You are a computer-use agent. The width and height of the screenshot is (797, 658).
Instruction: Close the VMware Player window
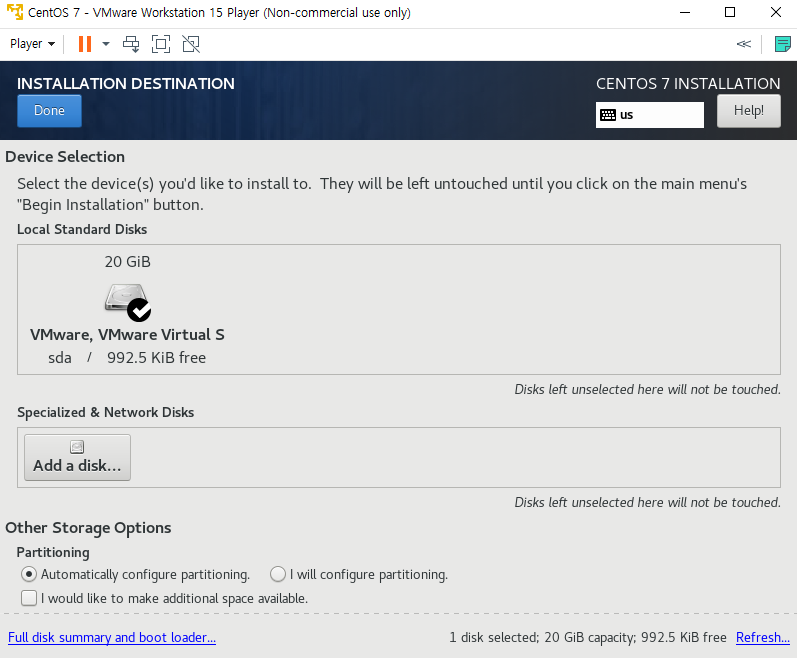click(x=776, y=12)
